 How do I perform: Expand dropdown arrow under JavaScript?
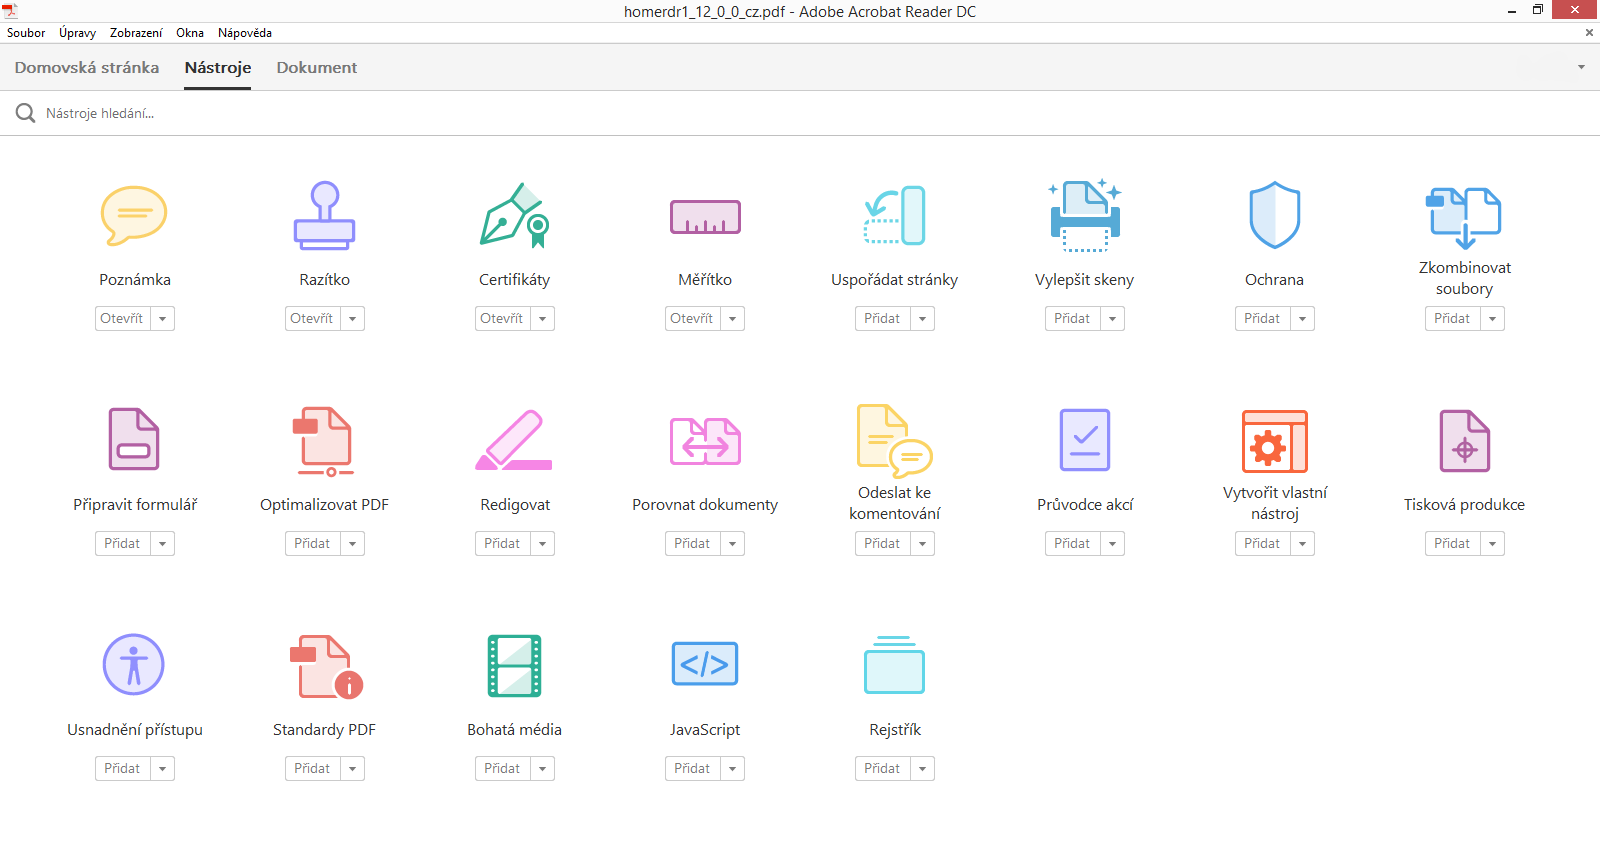733,768
